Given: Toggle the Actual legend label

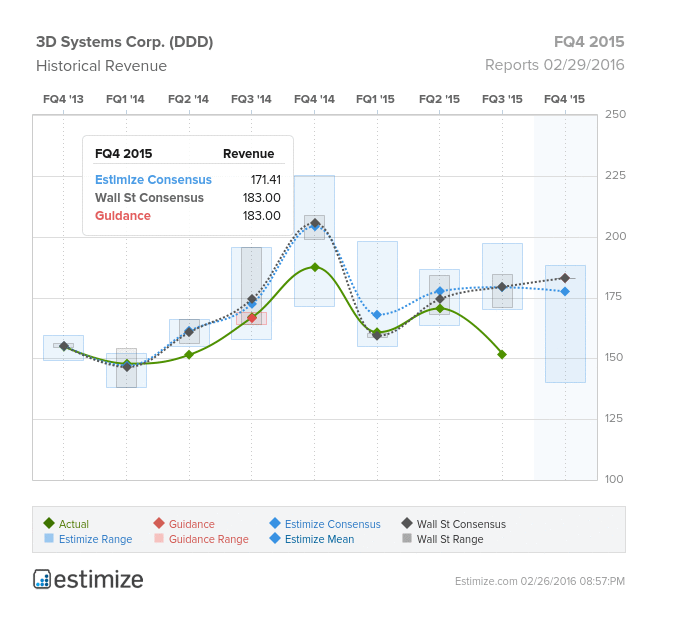Looking at the screenshot, I should 74,524.
